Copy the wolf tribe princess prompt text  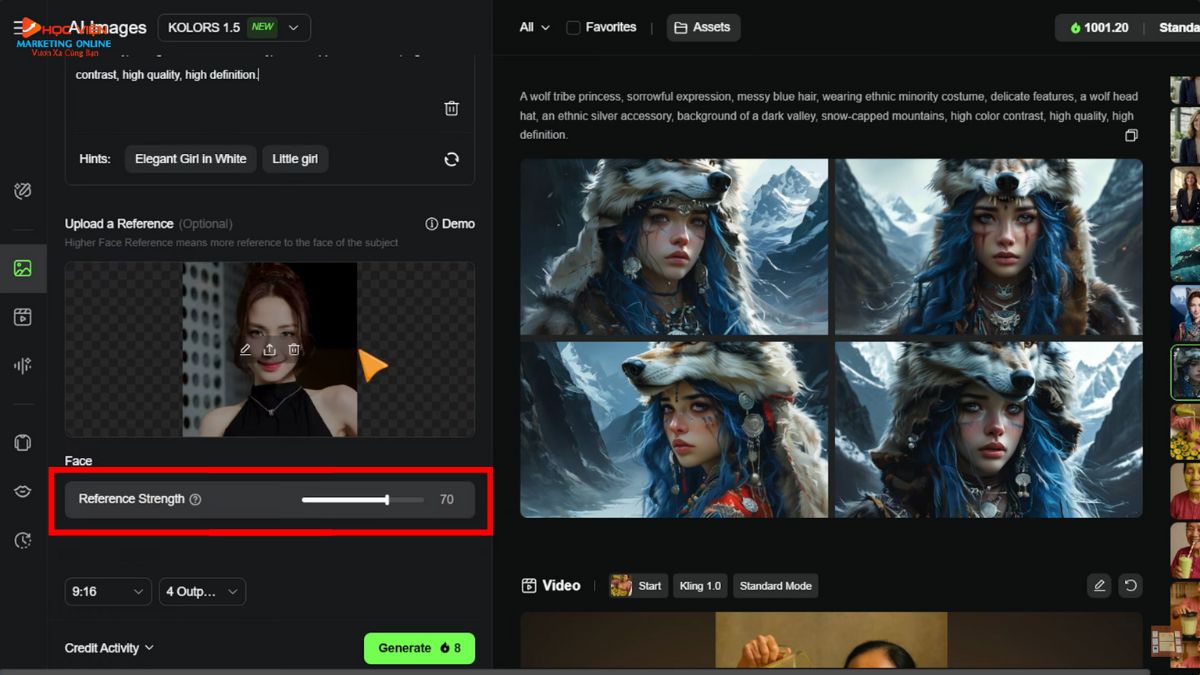[1131, 135]
